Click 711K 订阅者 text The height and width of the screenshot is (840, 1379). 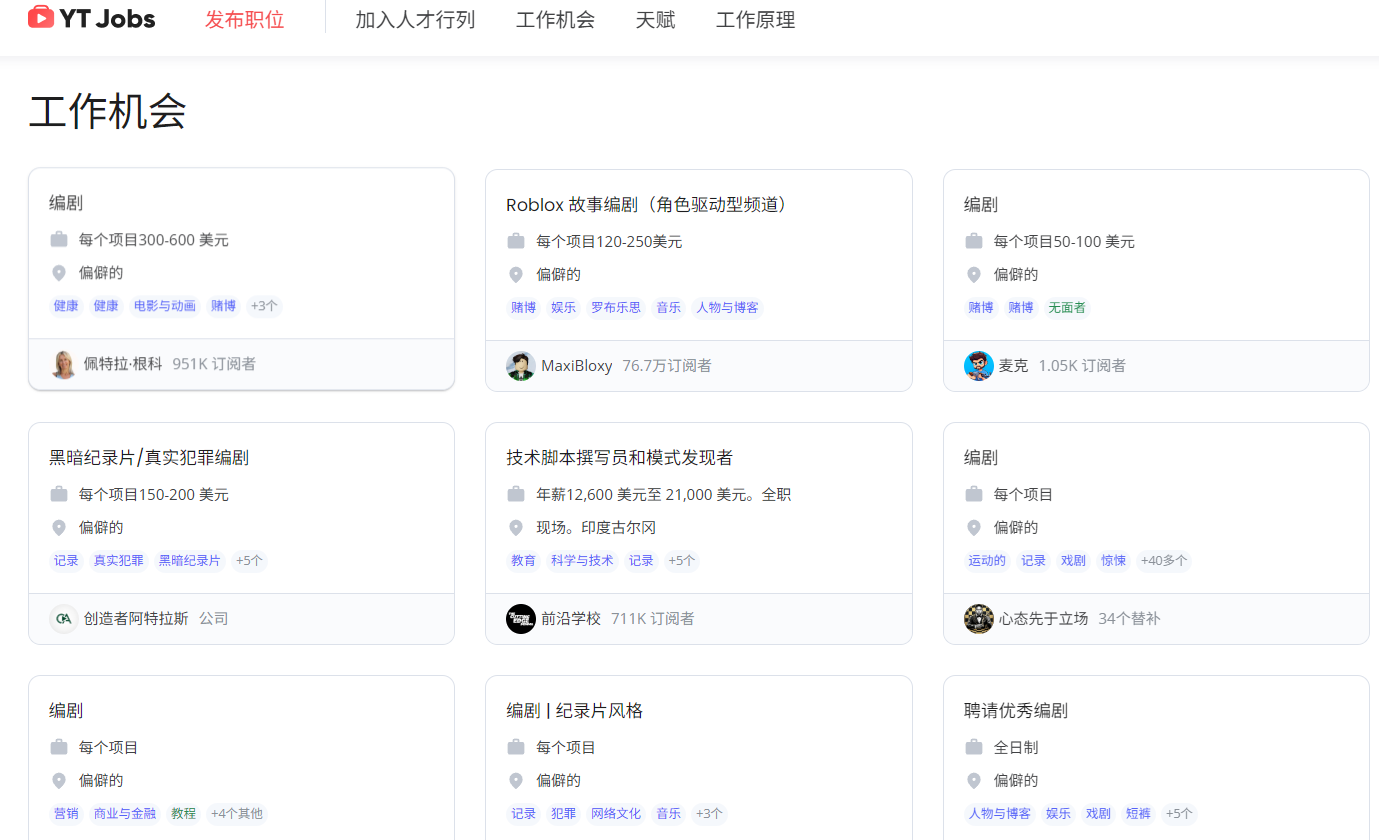click(x=653, y=619)
